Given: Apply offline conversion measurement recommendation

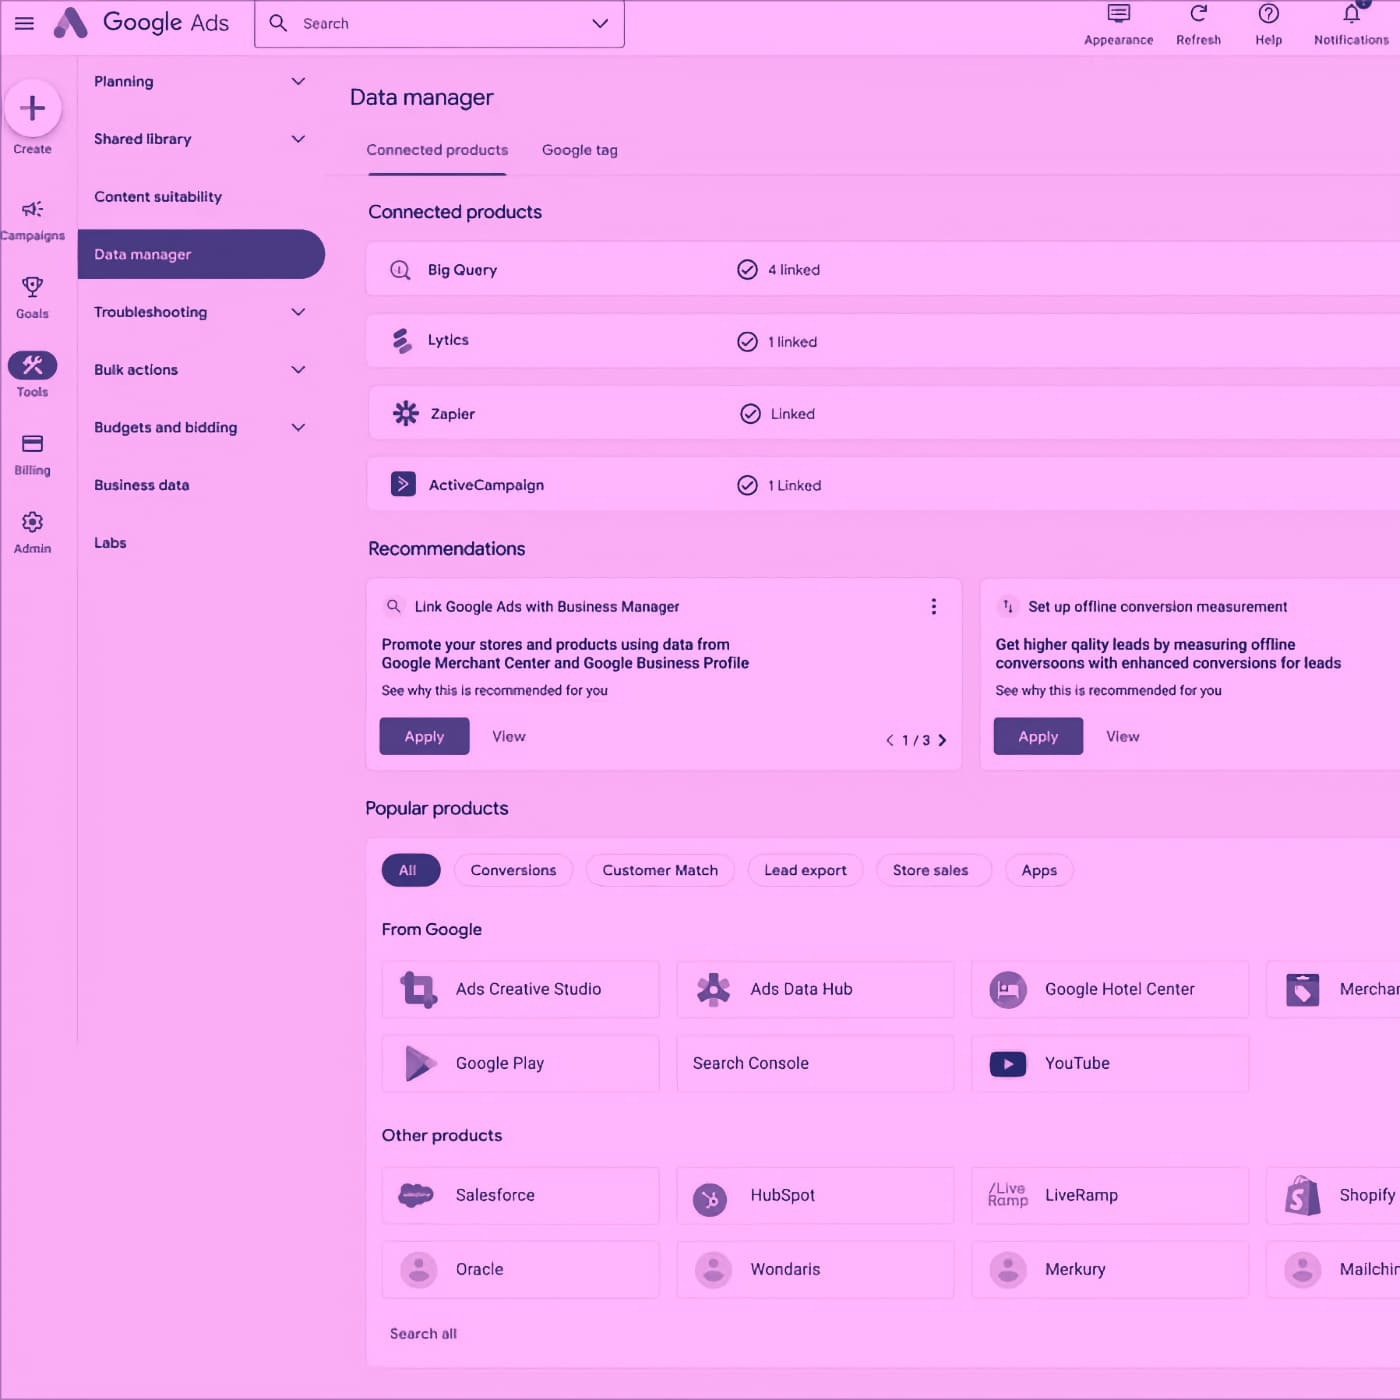Looking at the screenshot, I should 1038,736.
